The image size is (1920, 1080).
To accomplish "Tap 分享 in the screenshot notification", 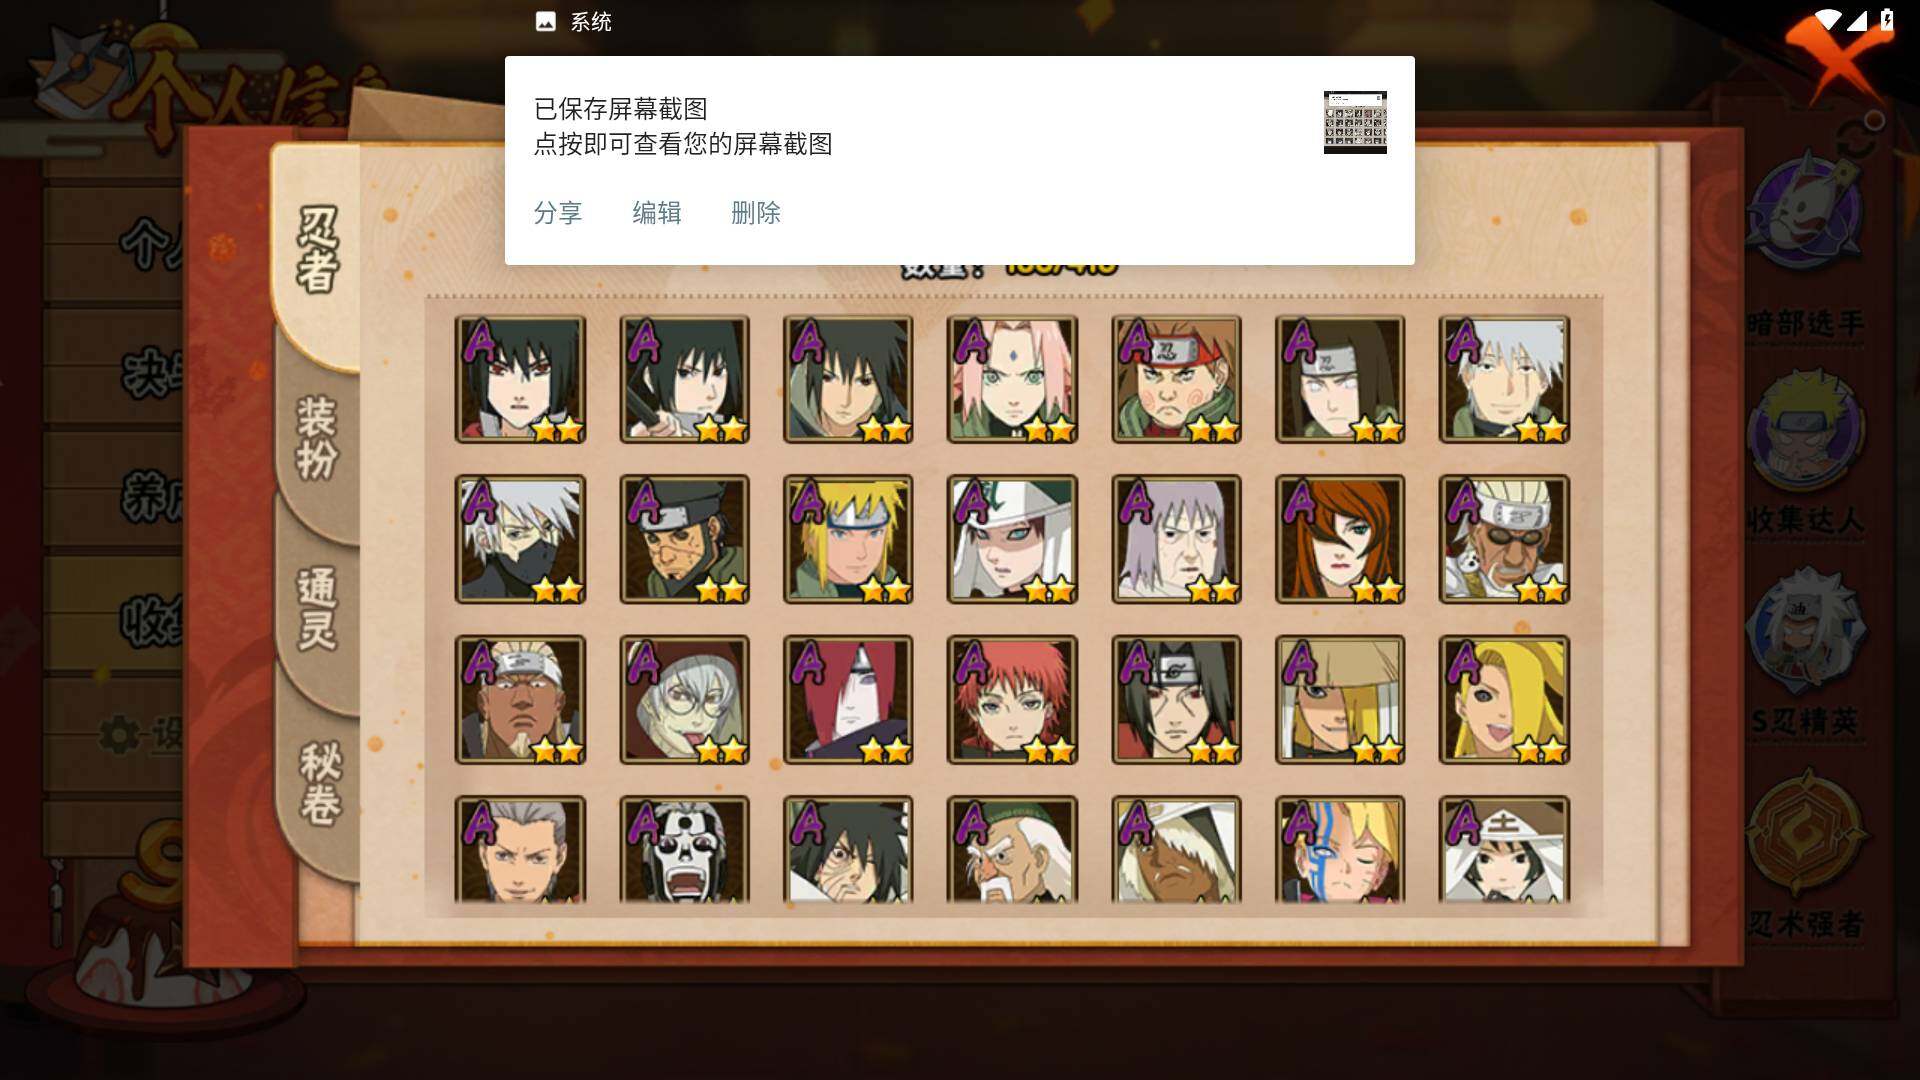I will [x=558, y=213].
